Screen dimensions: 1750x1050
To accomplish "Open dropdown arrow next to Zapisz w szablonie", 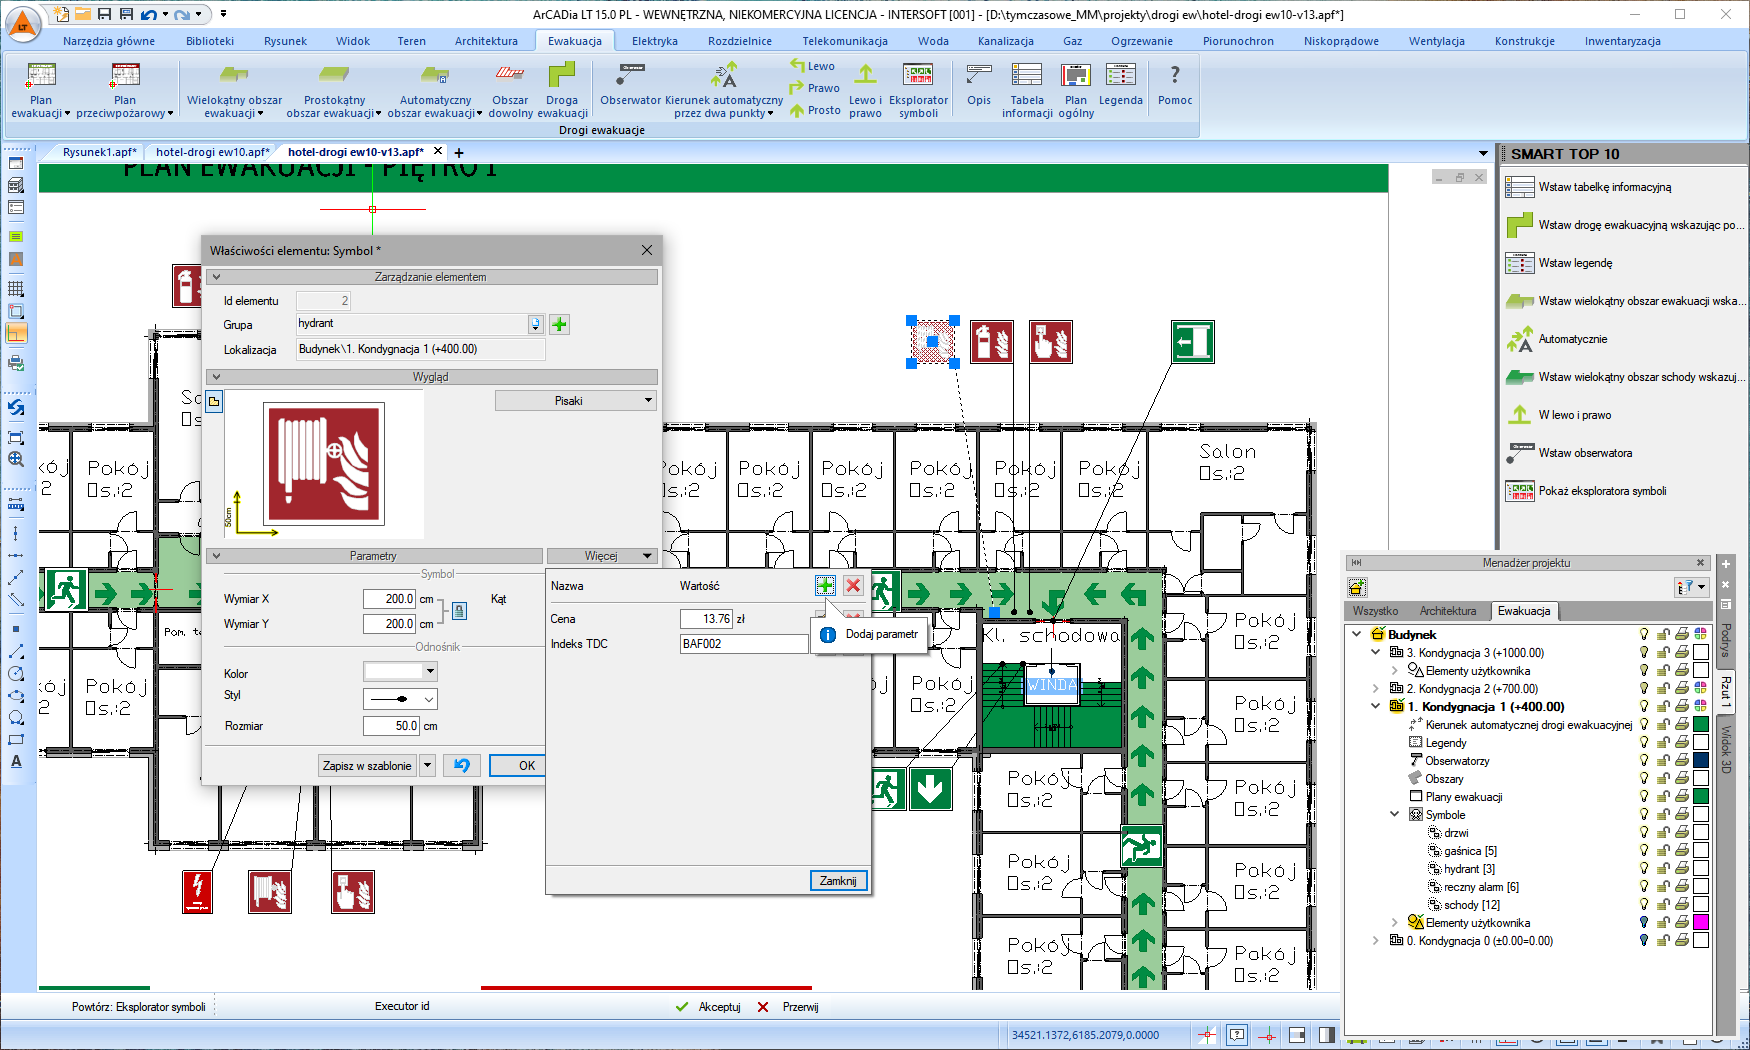I will click(x=427, y=765).
